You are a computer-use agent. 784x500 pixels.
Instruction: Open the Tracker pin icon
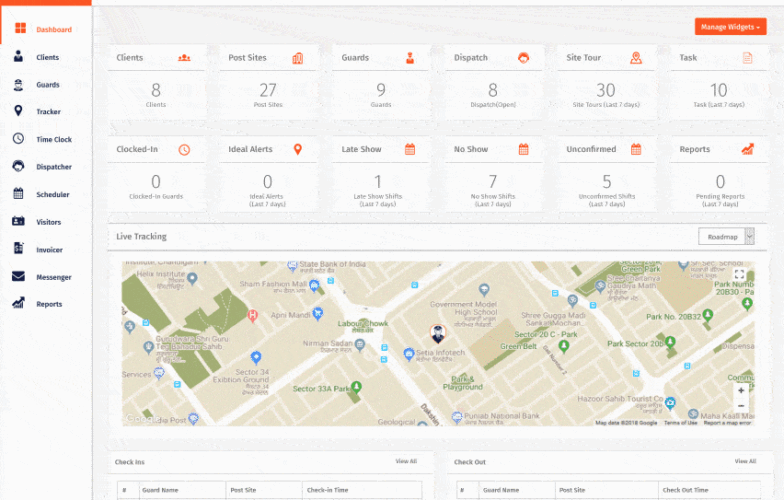[x=18, y=111]
